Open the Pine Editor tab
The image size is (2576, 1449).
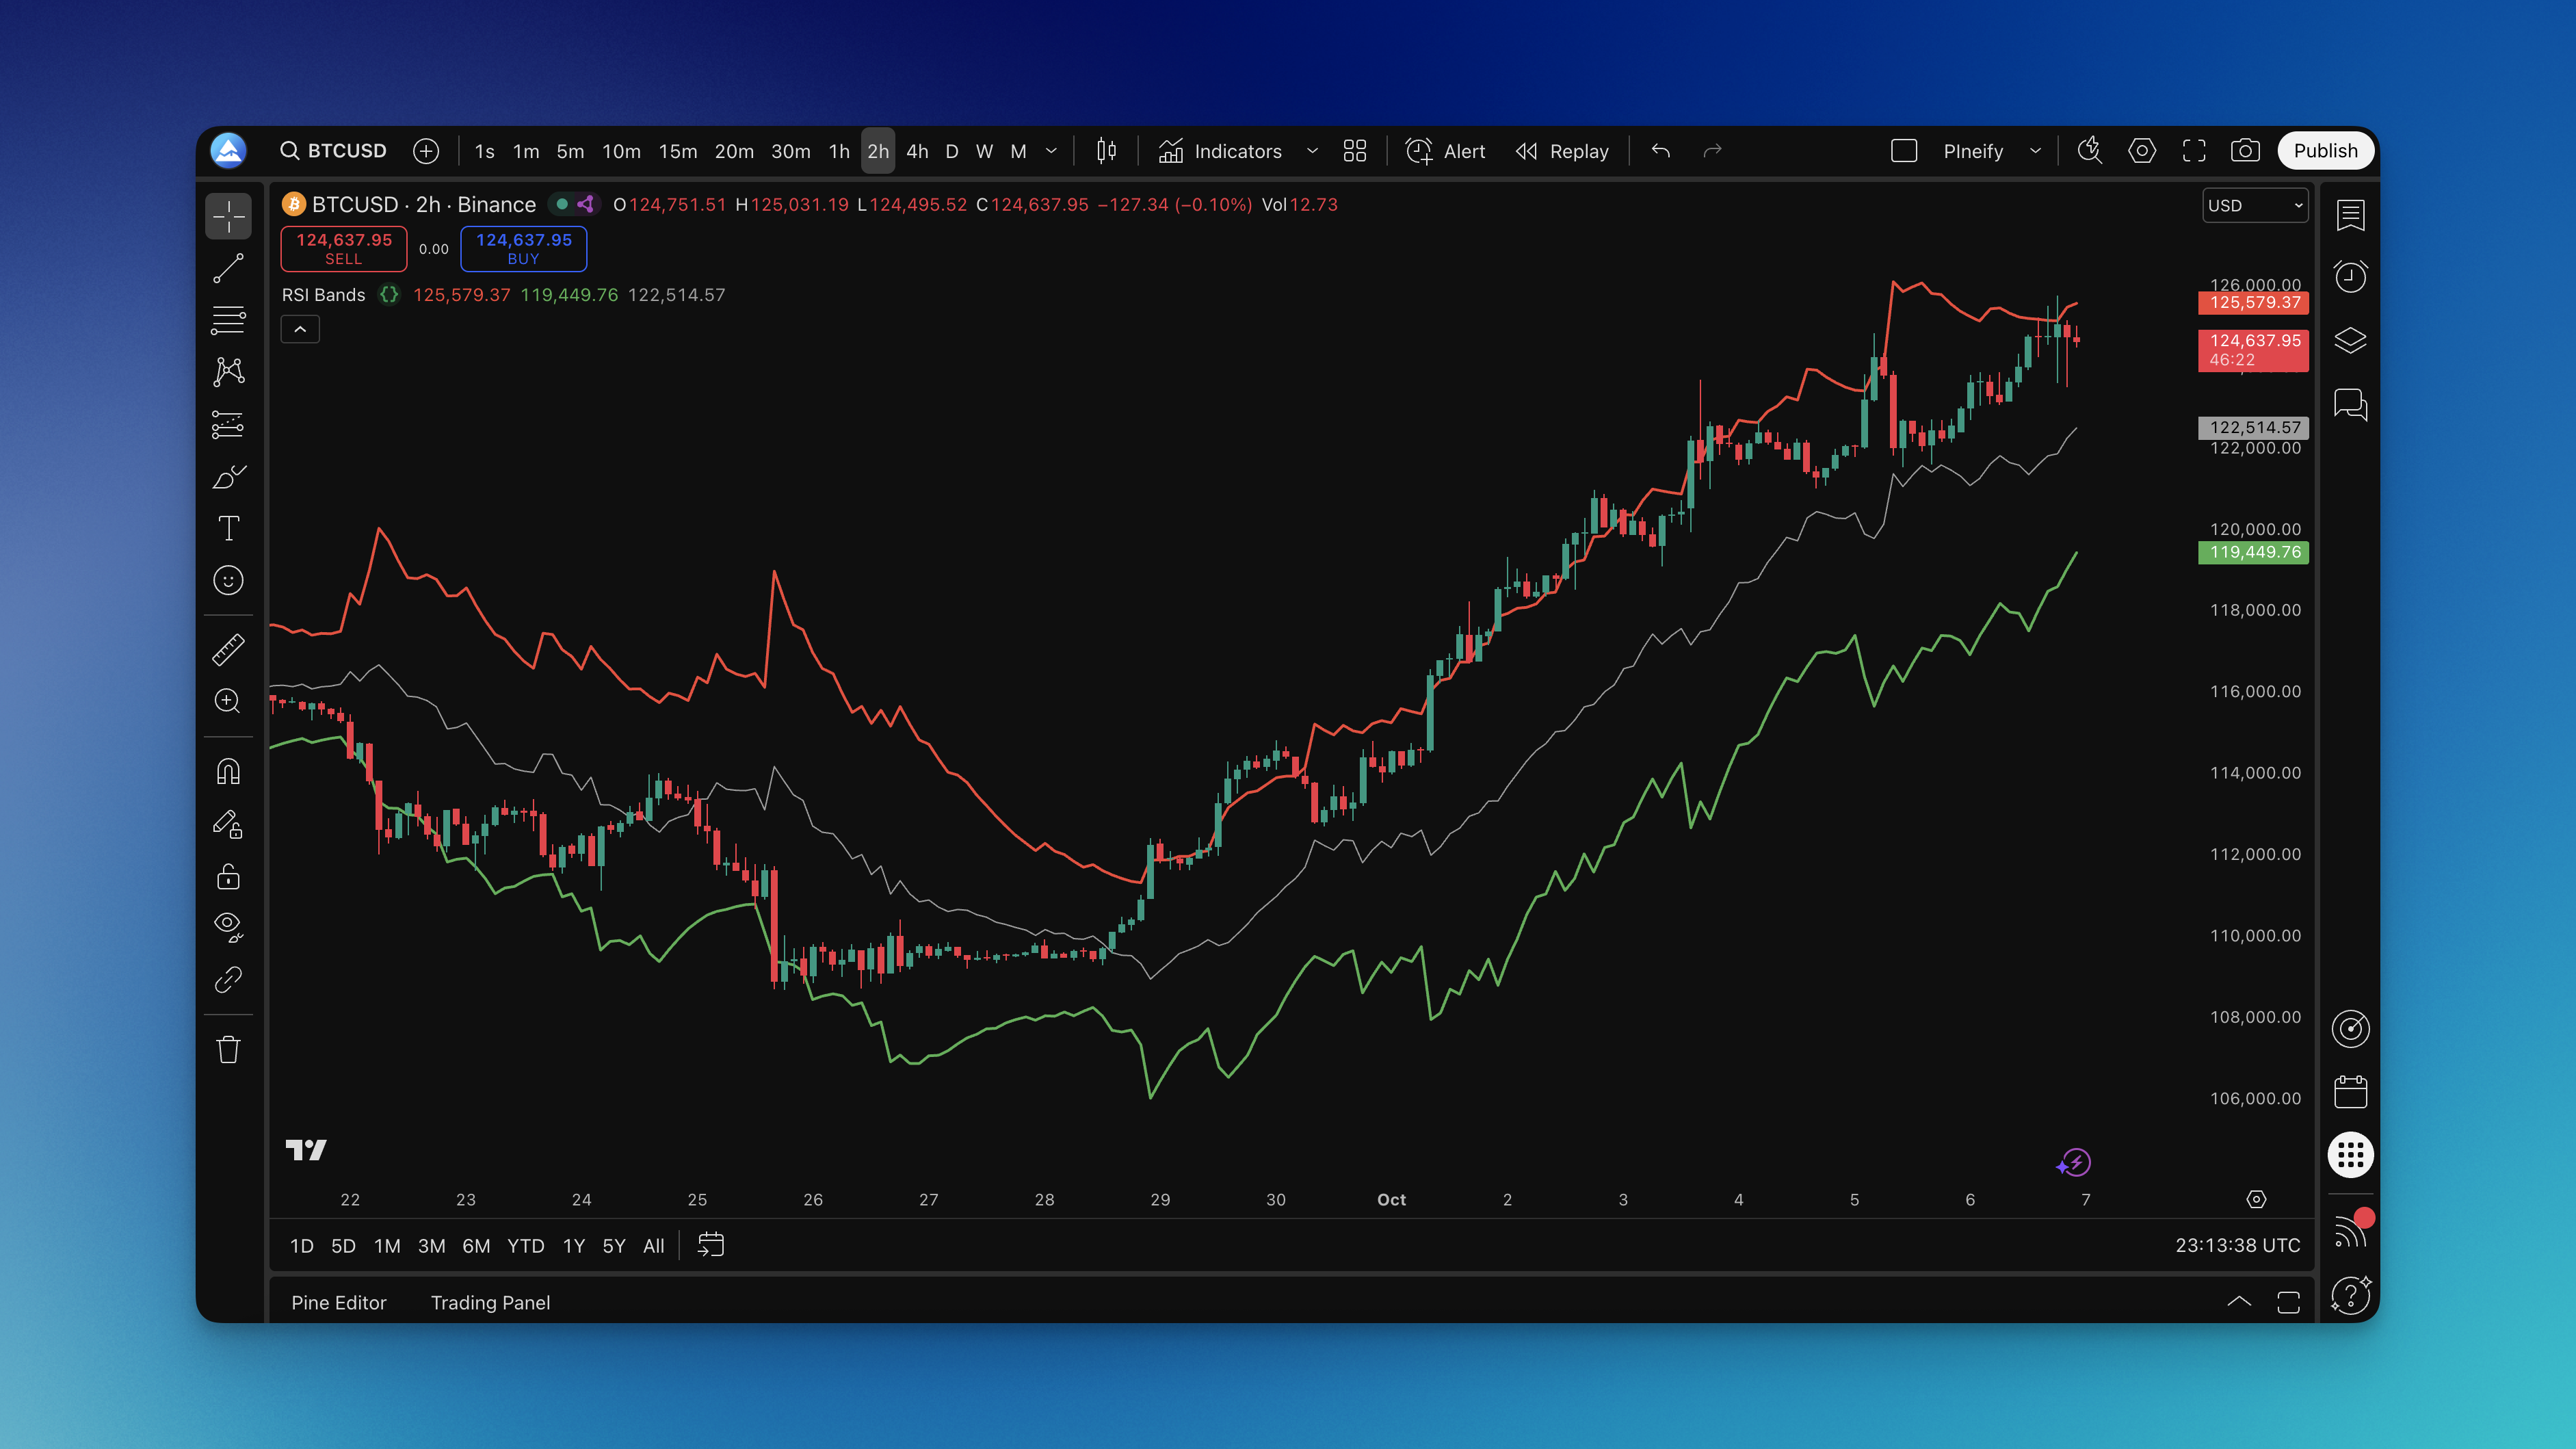(338, 1302)
